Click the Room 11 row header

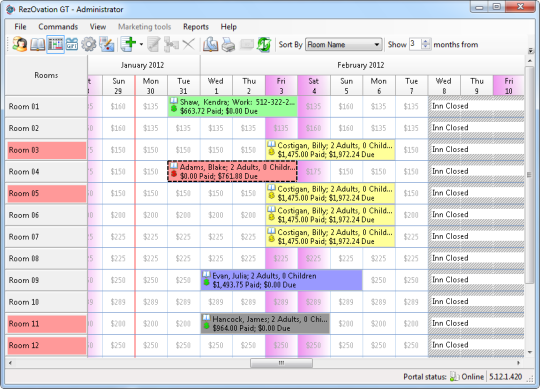click(46, 324)
